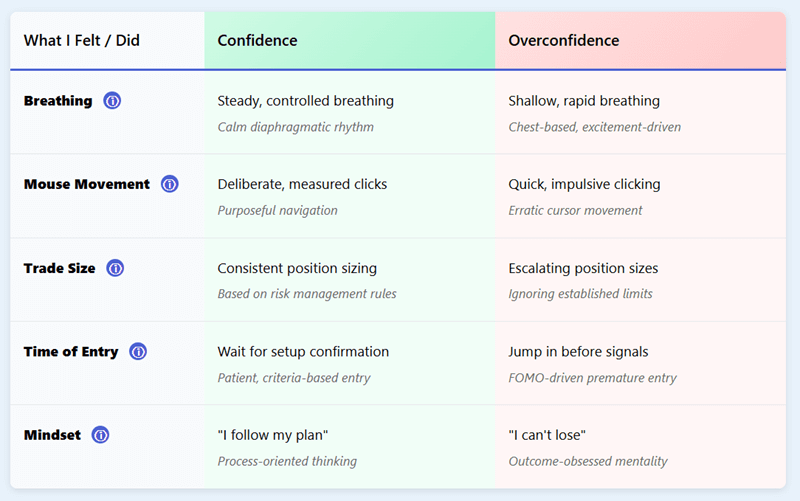Click the Trade Size row label
Image resolution: width=800 pixels, height=501 pixels.
[60, 268]
